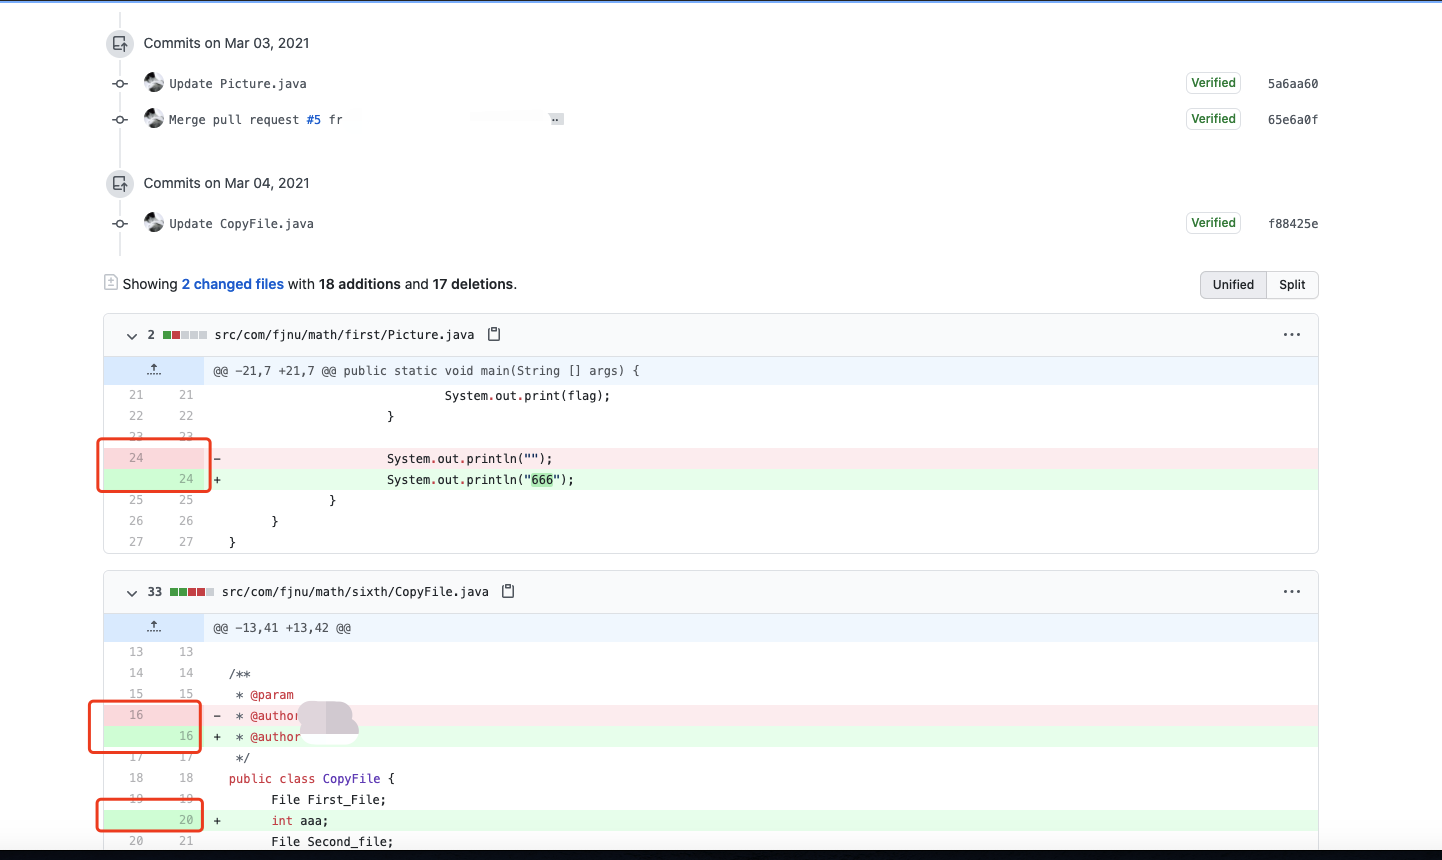Click commit hash 5a6aa60

tap(1292, 83)
